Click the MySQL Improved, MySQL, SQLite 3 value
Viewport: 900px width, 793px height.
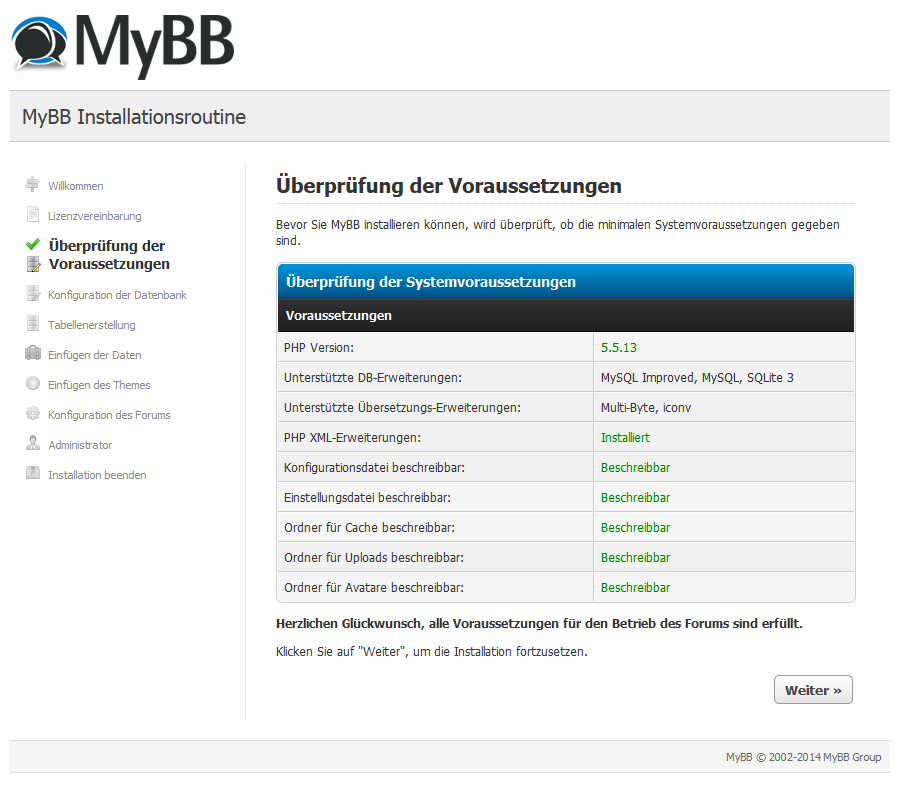697,378
